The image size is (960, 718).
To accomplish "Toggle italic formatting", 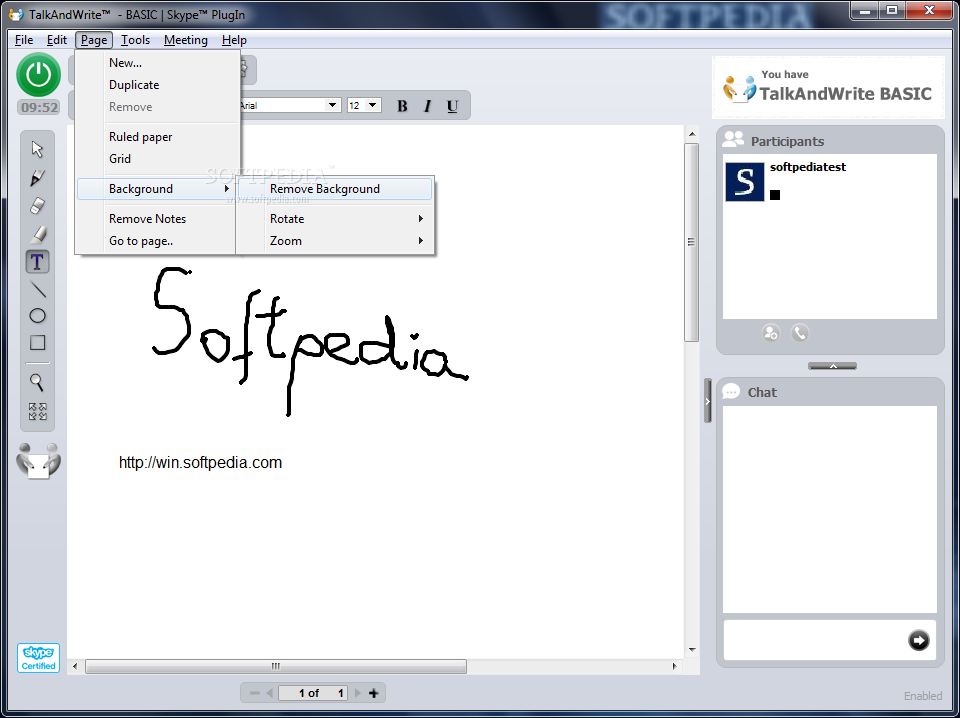I will pos(427,106).
